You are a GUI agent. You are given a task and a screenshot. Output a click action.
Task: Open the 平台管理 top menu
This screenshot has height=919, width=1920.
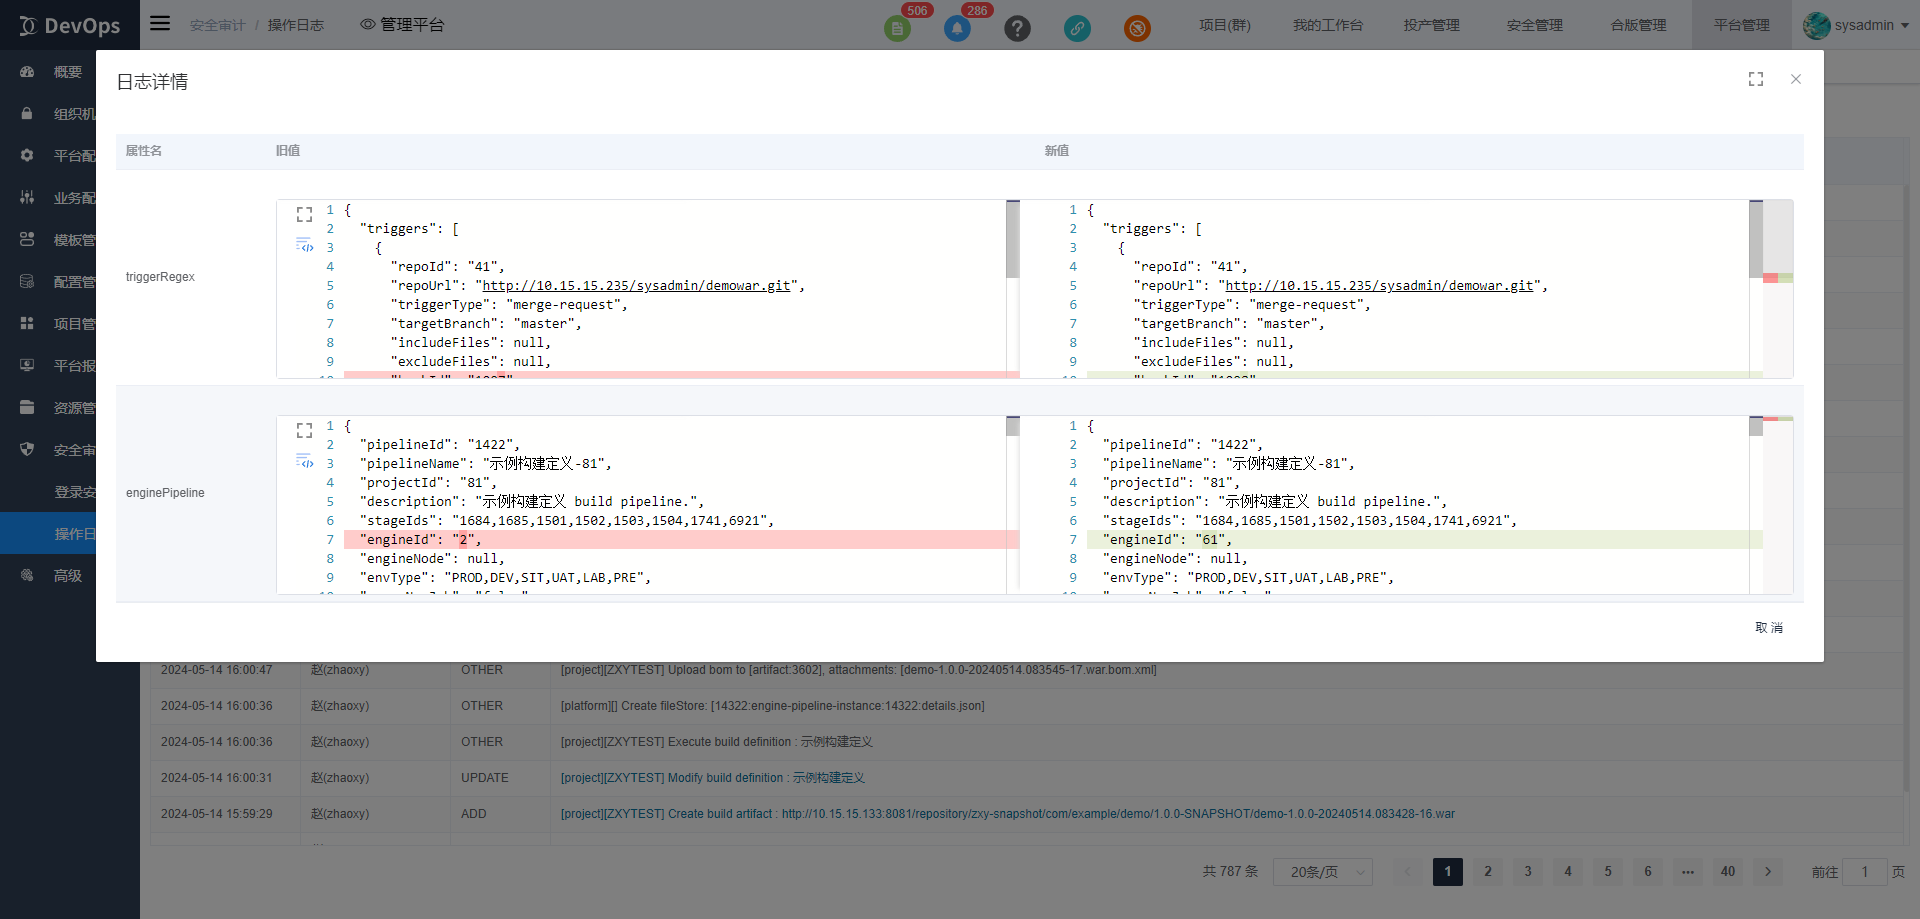(x=1741, y=25)
